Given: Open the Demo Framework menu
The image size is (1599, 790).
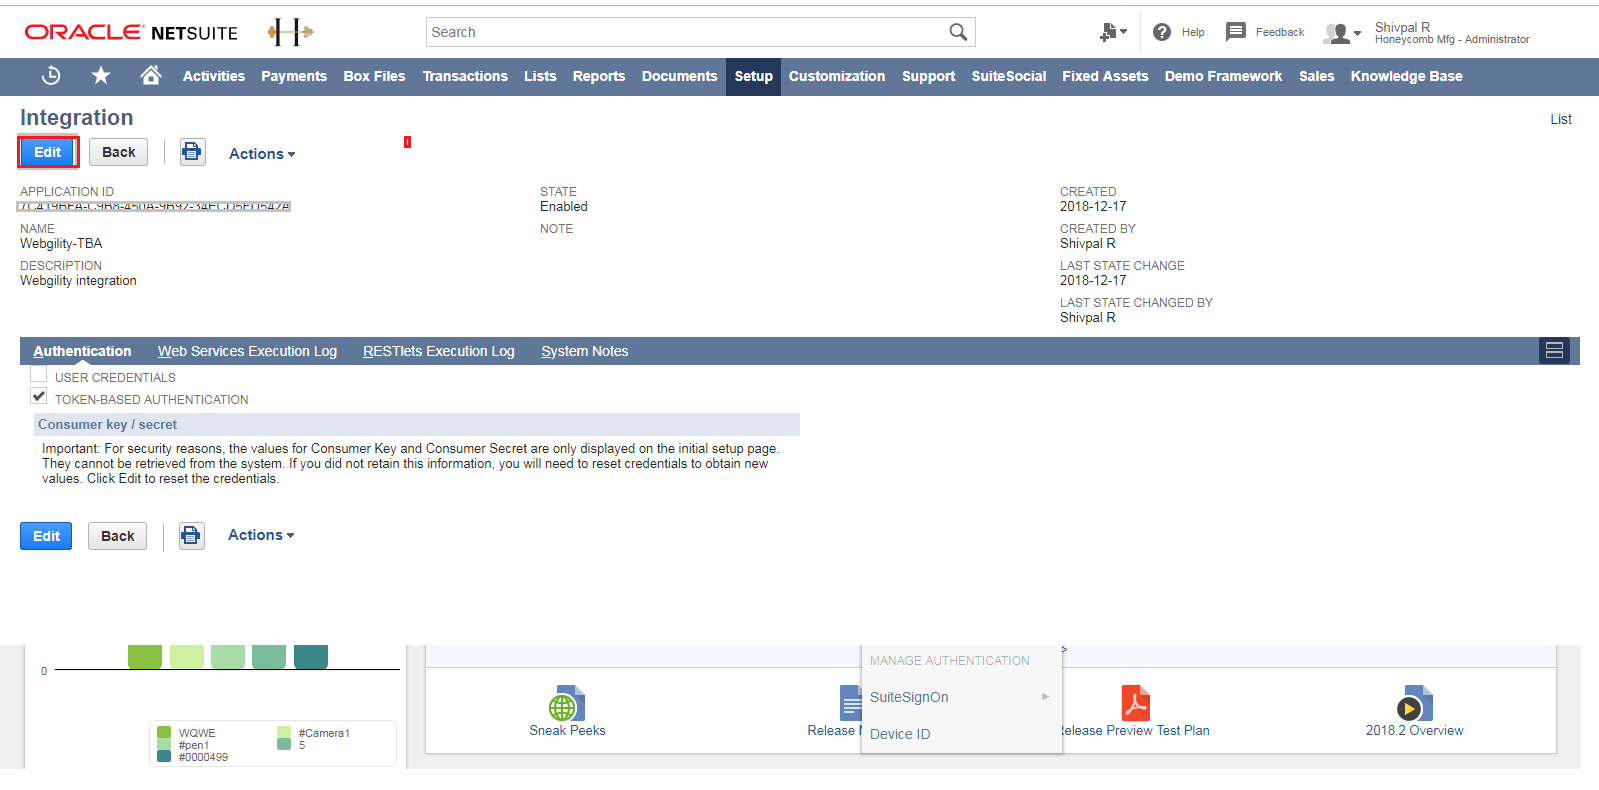Looking at the screenshot, I should (1223, 76).
